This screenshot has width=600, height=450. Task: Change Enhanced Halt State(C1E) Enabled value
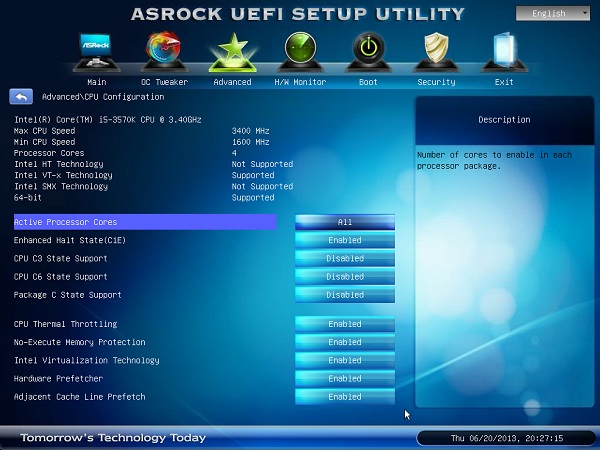point(345,240)
